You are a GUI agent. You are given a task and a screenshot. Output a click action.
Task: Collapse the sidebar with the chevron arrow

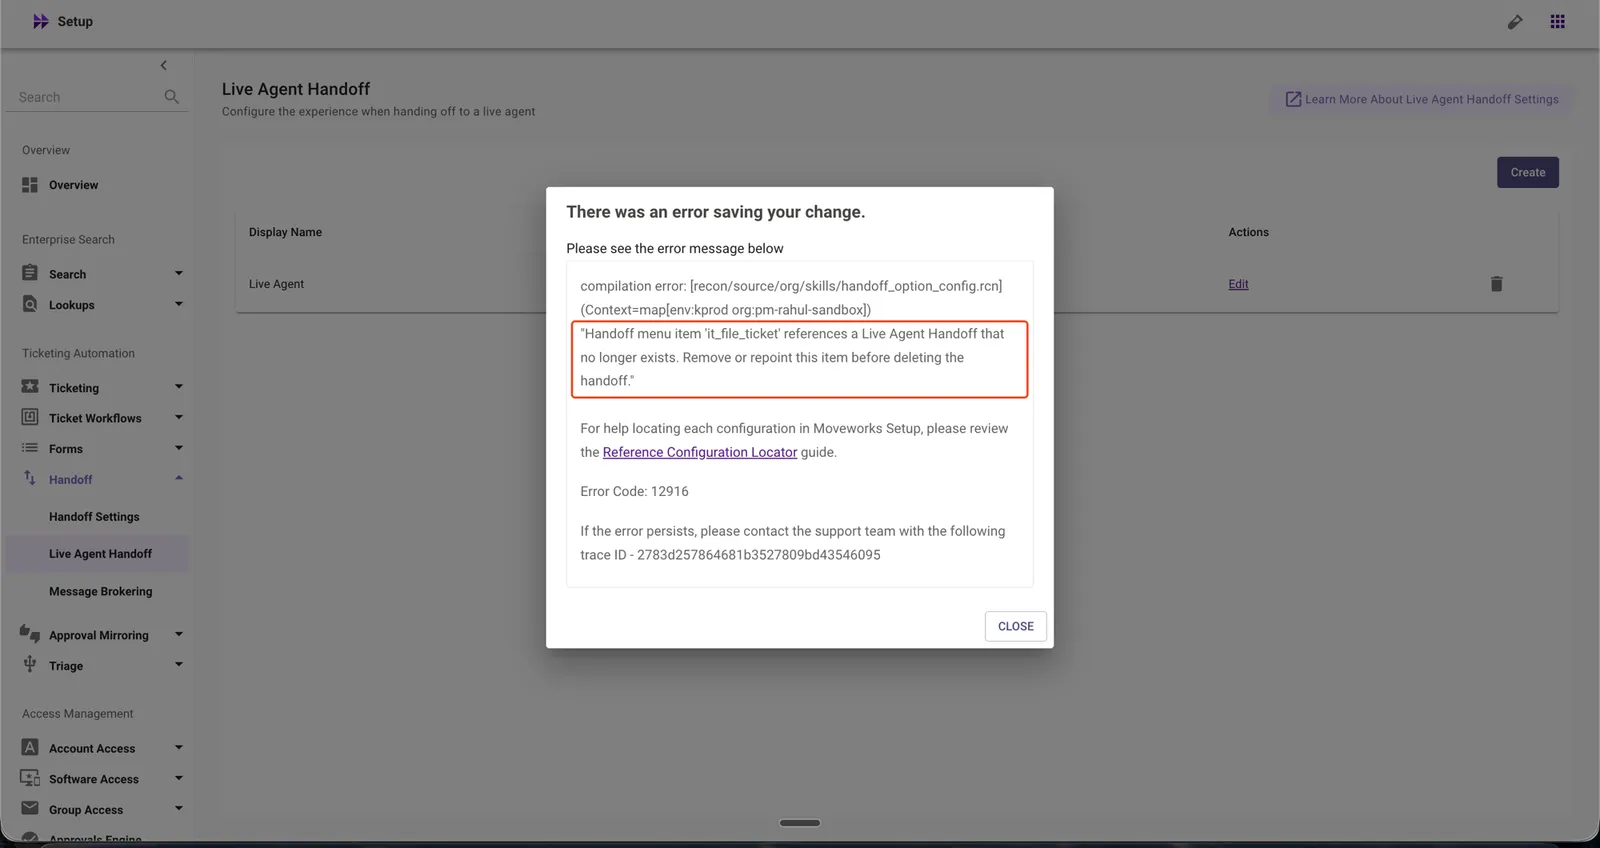coord(164,65)
